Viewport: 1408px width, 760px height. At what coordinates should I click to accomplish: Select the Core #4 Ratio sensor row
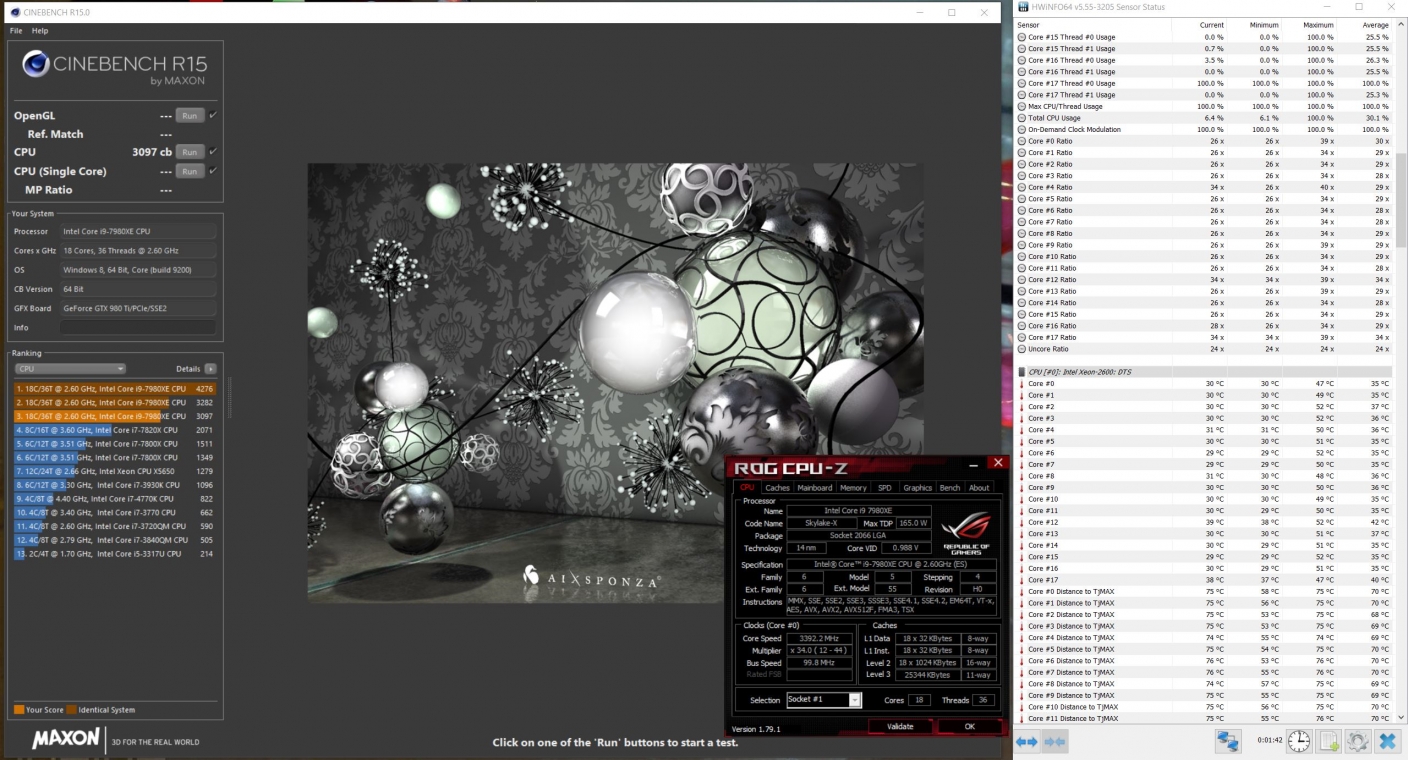point(1204,187)
